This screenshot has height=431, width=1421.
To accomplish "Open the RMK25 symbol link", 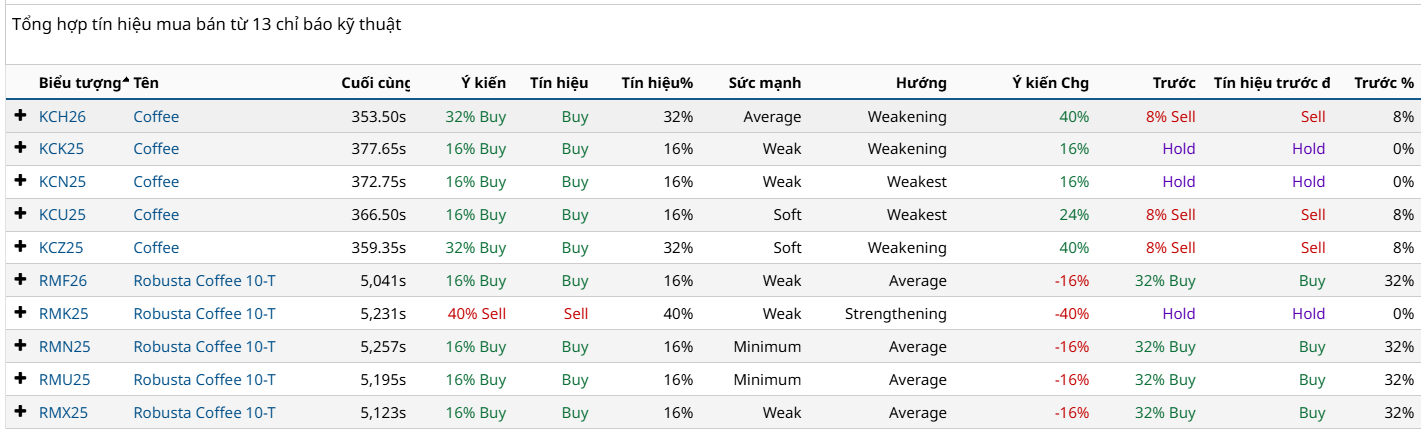I will click(x=63, y=314).
